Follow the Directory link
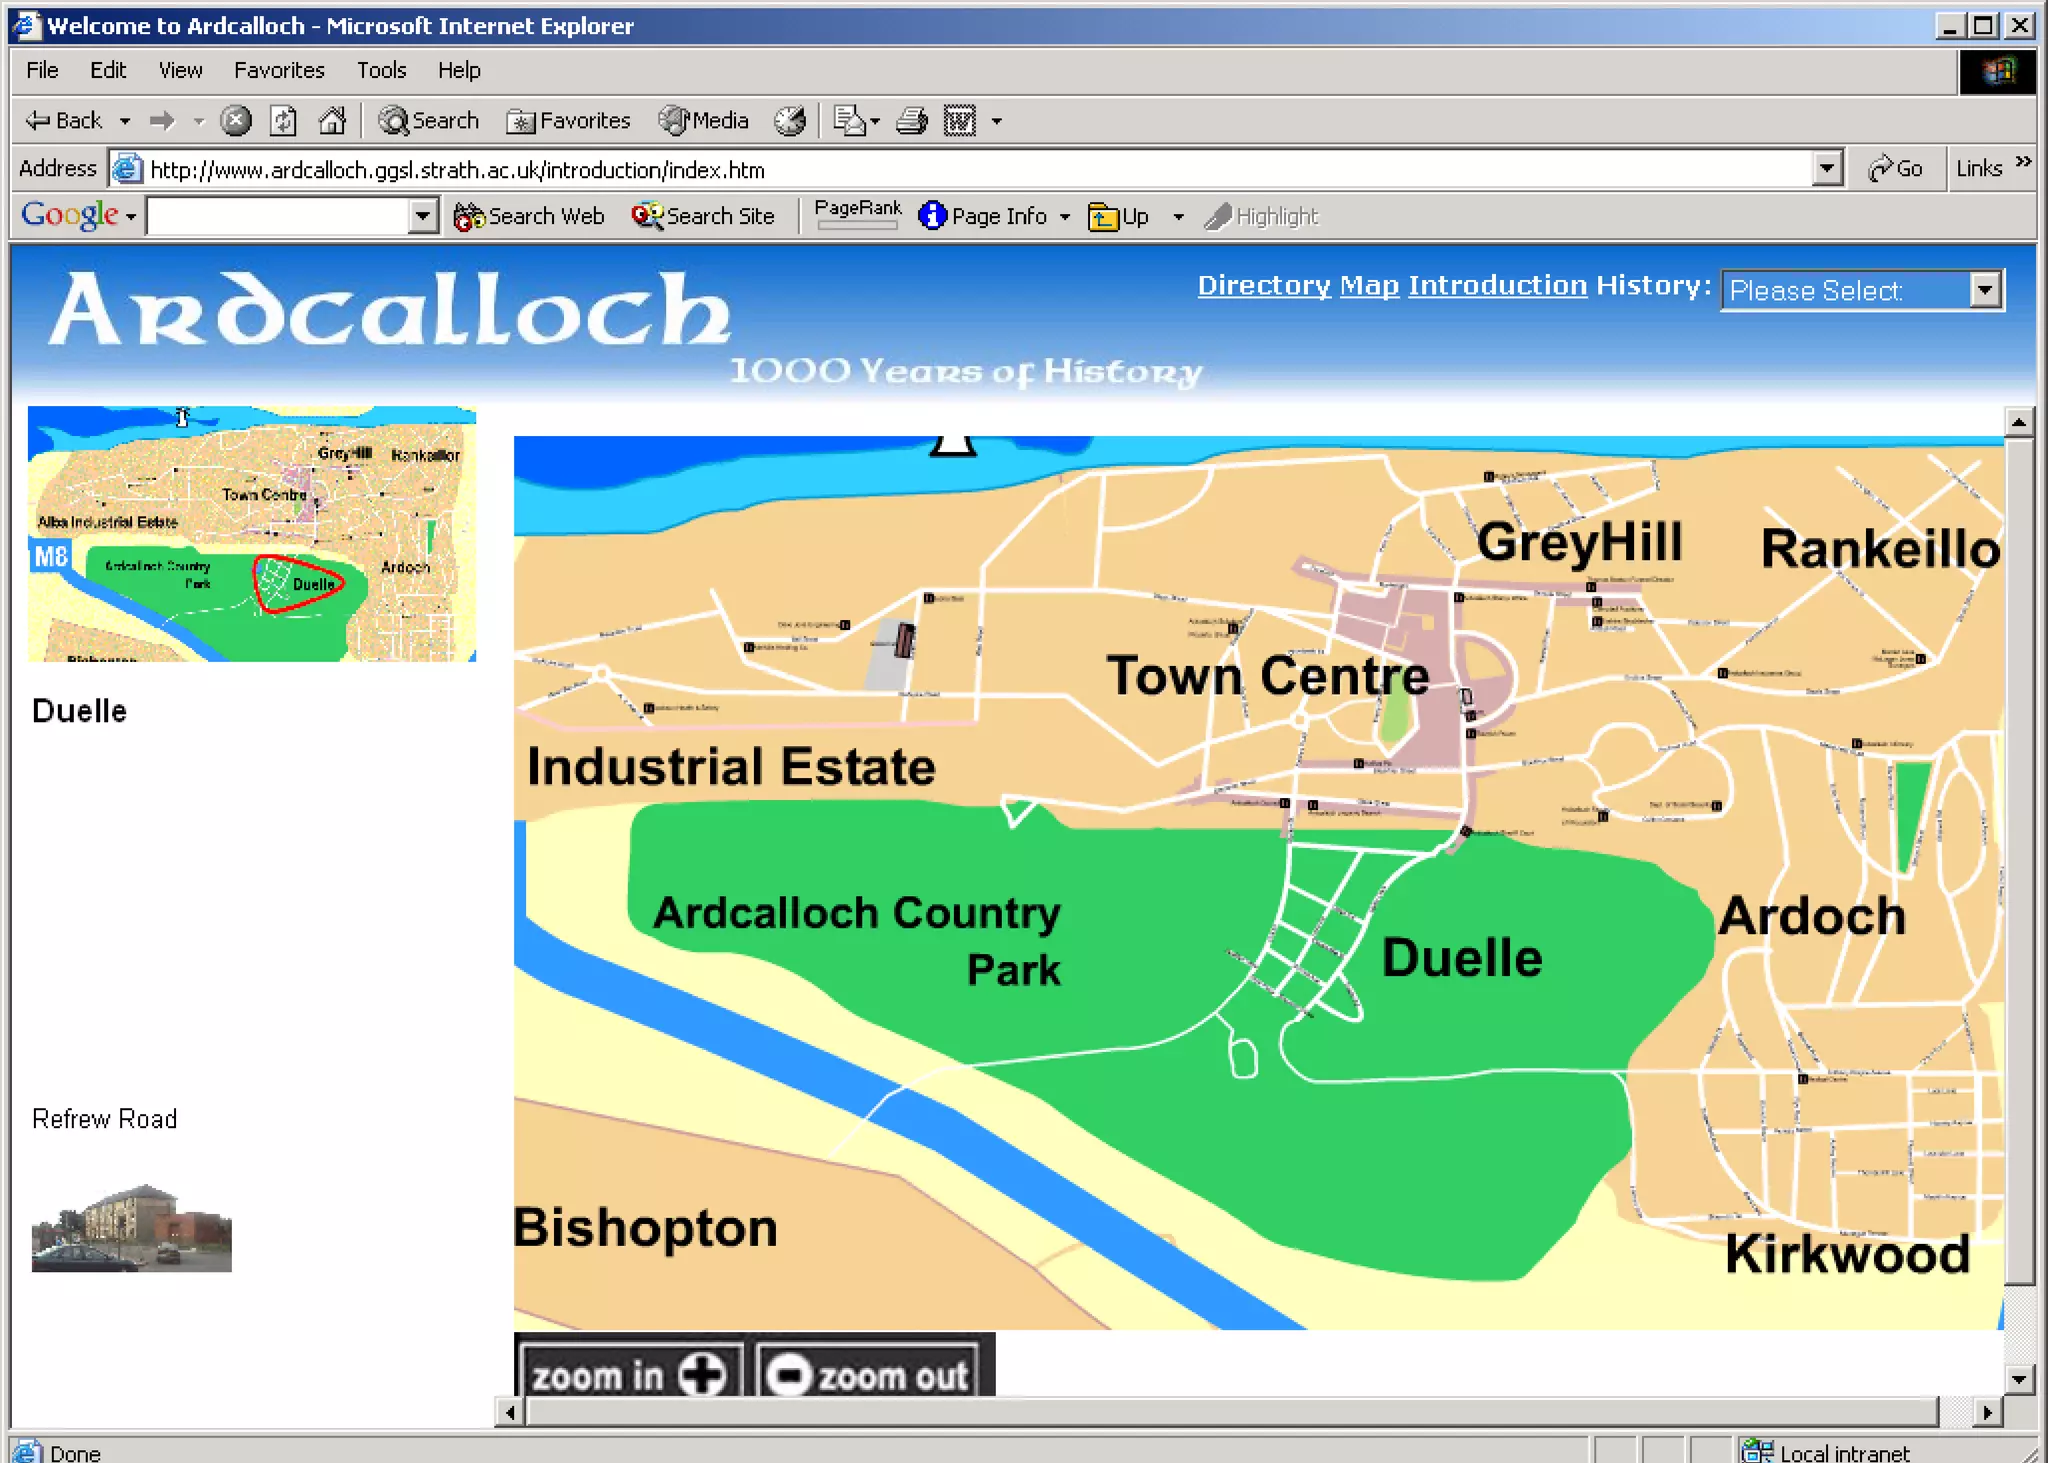The width and height of the screenshot is (2048, 1463). tap(1264, 286)
